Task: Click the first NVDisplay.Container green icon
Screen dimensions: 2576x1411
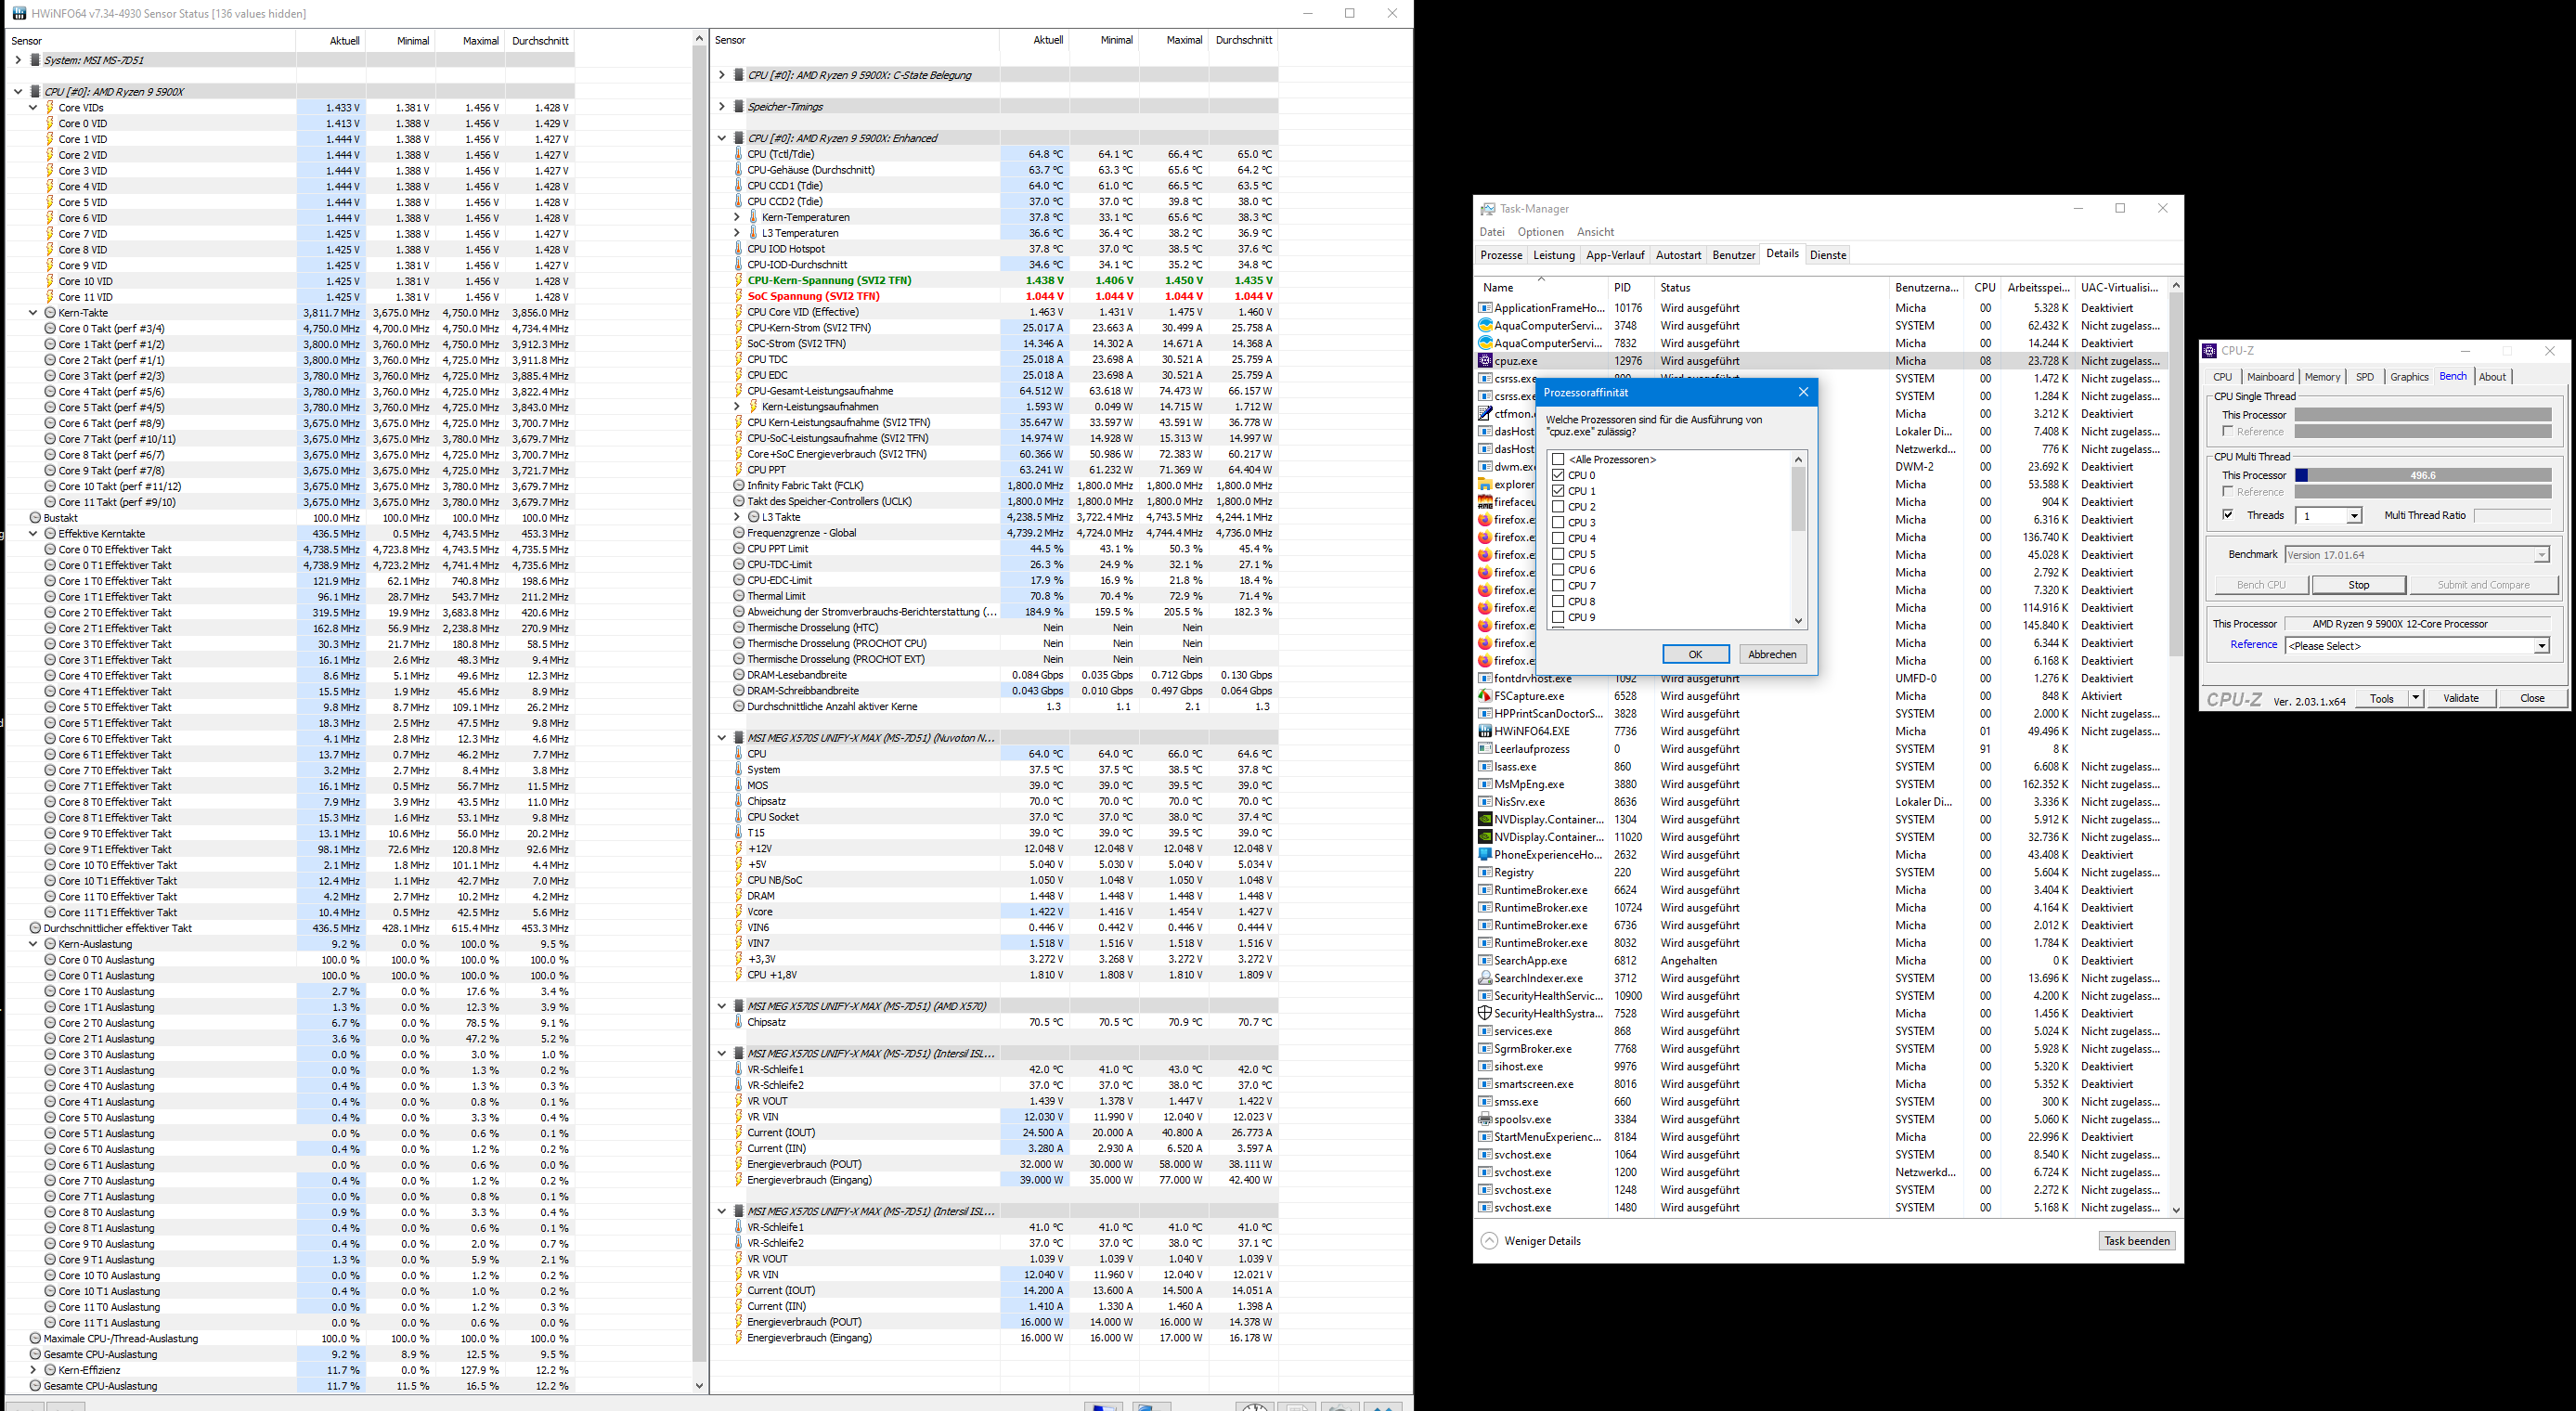Action: point(1485,819)
